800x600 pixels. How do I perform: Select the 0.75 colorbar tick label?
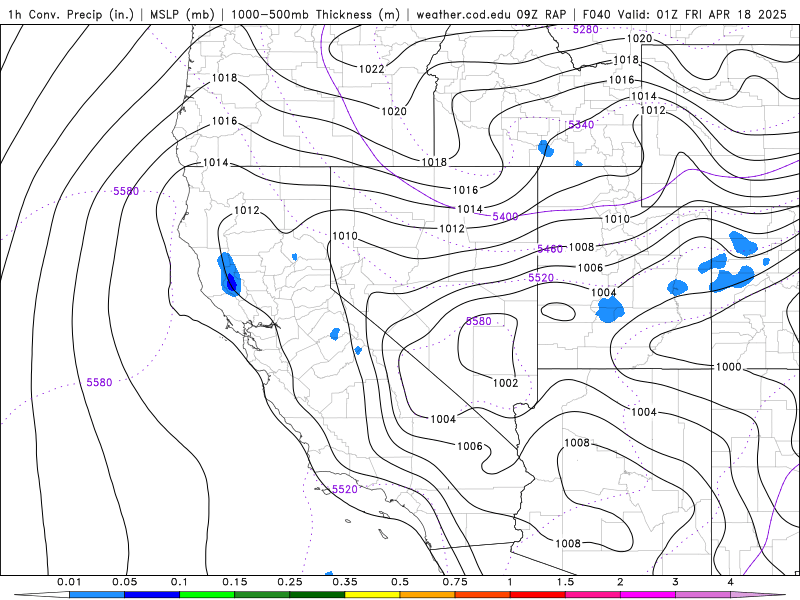pyautogui.click(x=455, y=582)
